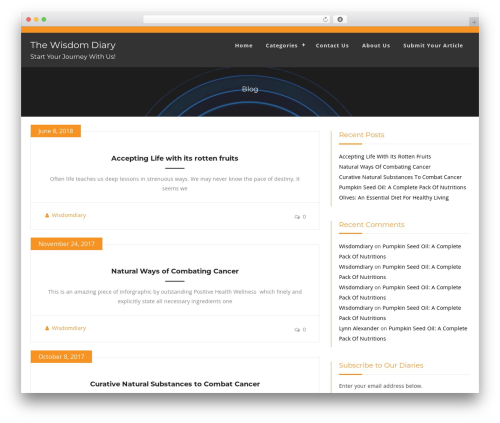Minimize the browser window with yellow button
The width and height of the screenshot is (500, 423).
click(36, 19)
